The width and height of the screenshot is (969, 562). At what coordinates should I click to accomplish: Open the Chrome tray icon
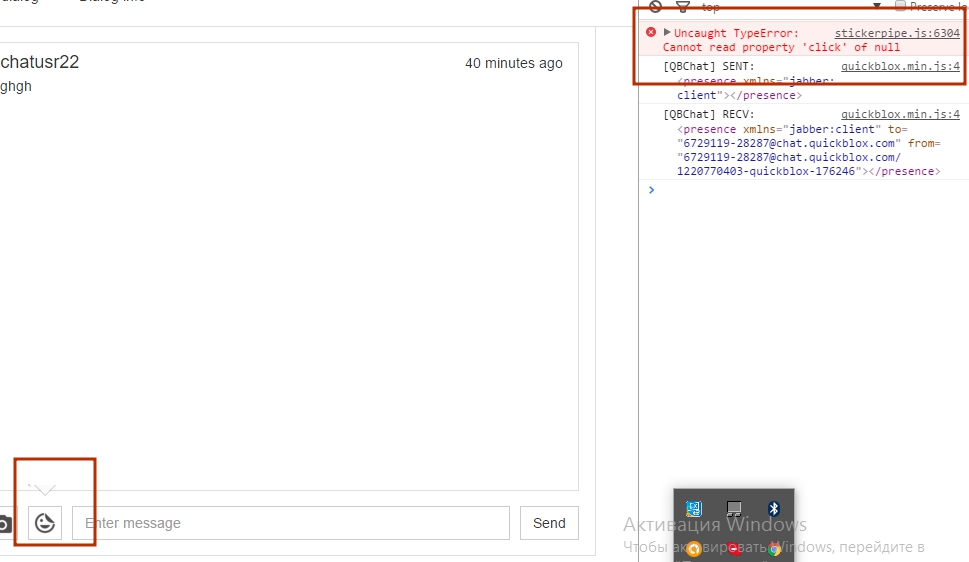(x=774, y=549)
